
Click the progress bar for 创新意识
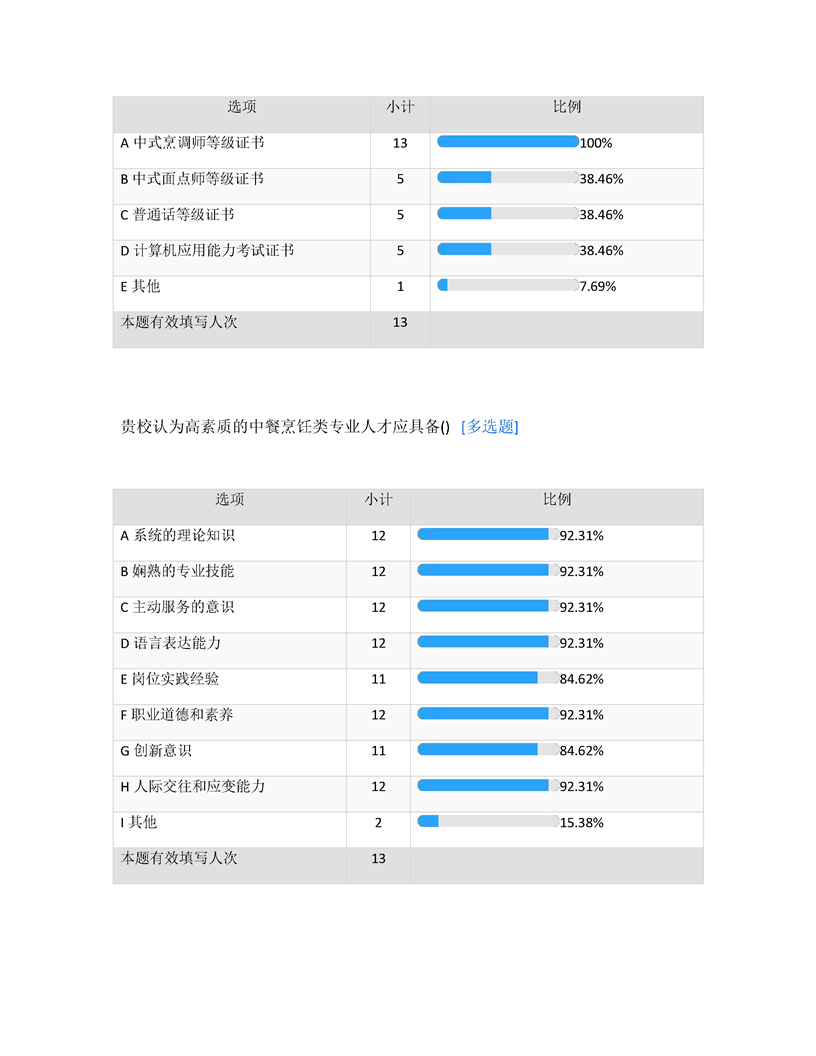(x=488, y=750)
